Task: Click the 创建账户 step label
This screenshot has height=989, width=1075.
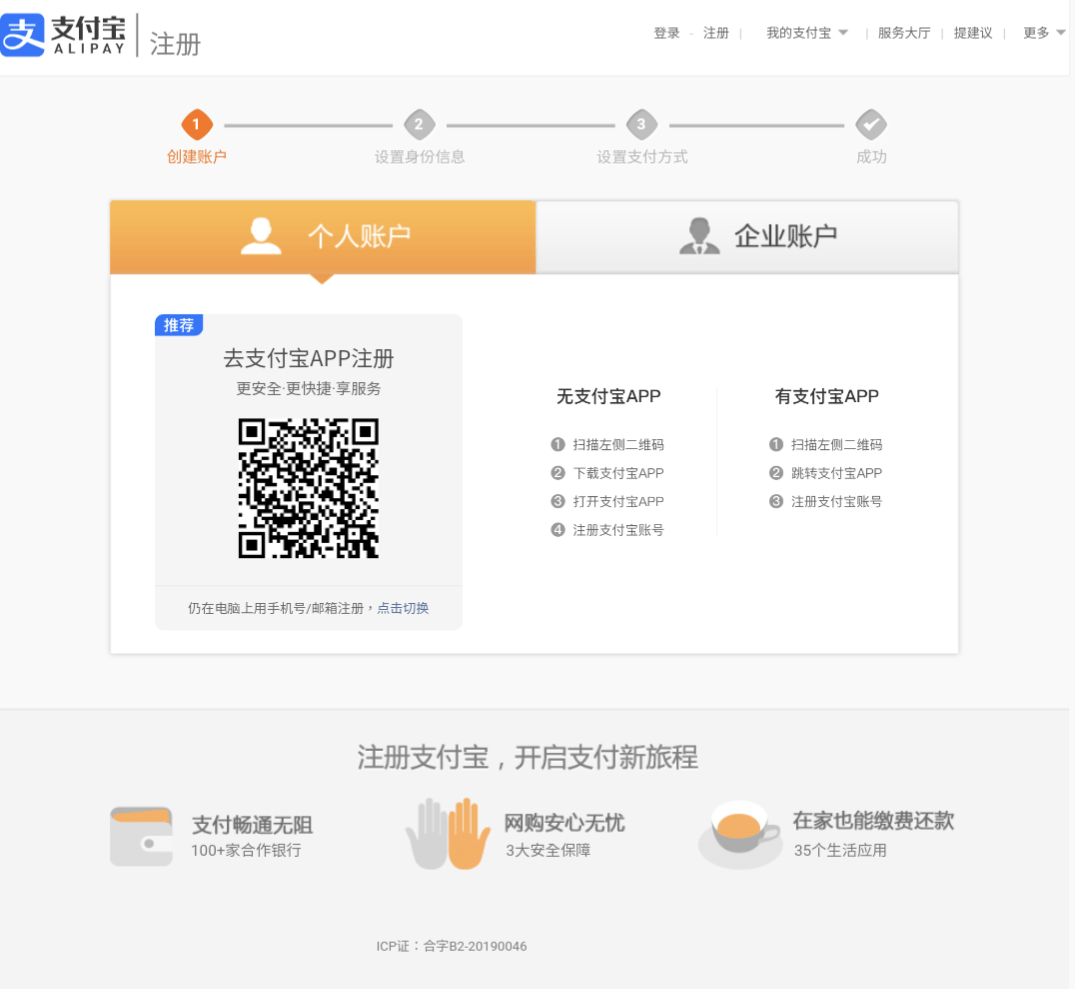Action: click(x=197, y=157)
